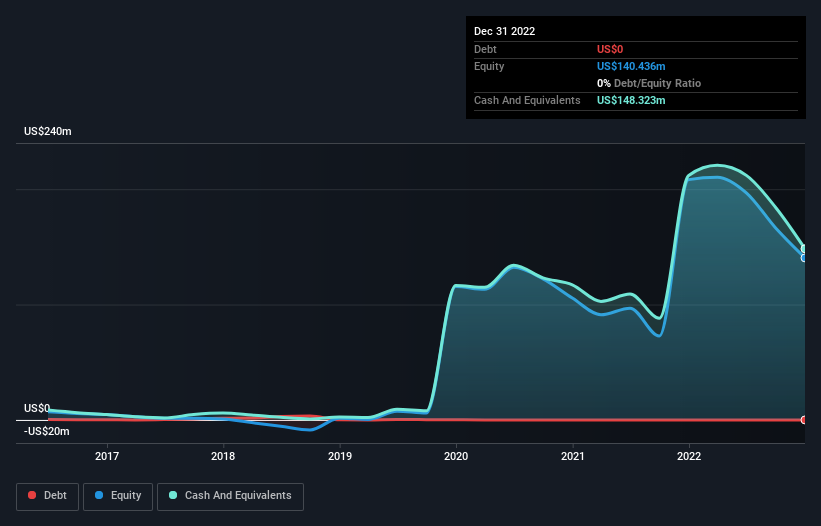Click the 2020 x-axis label
The width and height of the screenshot is (821, 526).
456,456
